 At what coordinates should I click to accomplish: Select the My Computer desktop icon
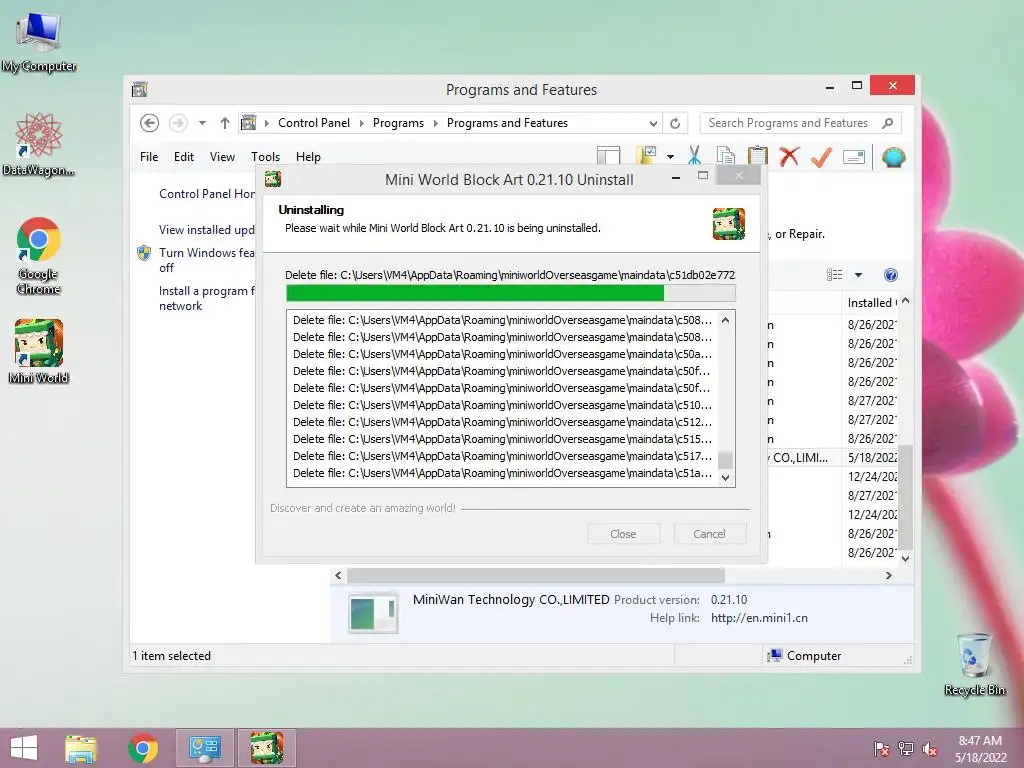point(39,42)
